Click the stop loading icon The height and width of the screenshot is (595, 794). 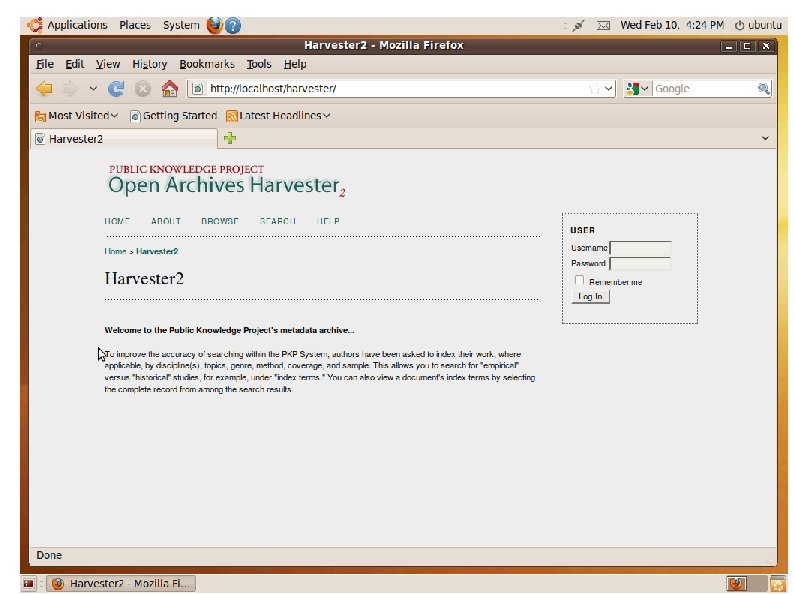[143, 89]
